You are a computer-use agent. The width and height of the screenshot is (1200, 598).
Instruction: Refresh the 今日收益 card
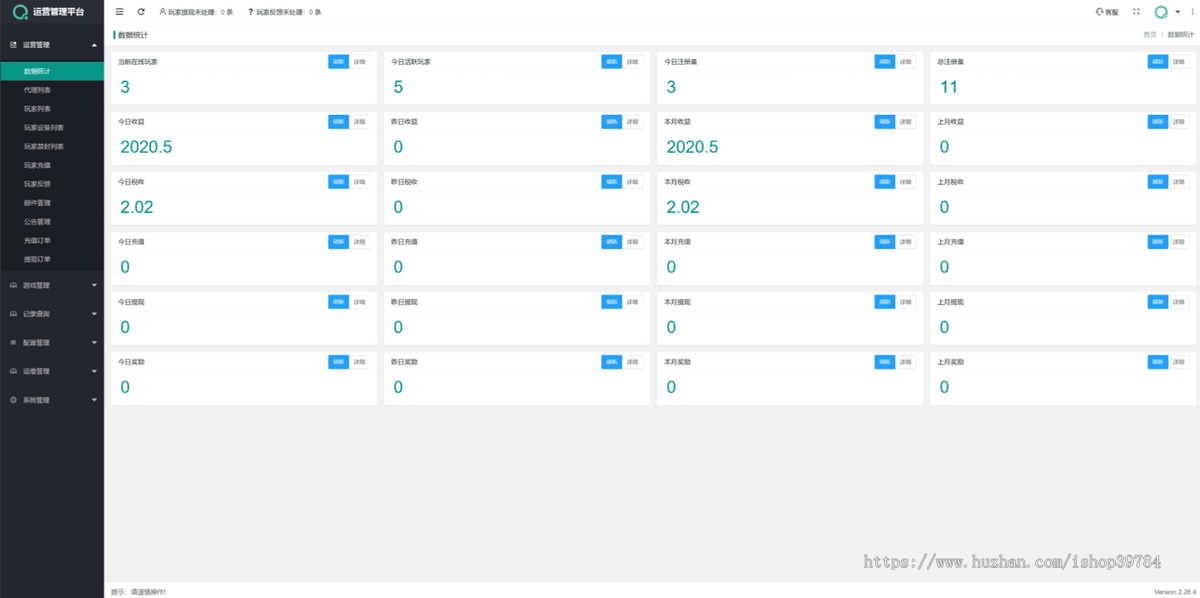coord(339,122)
